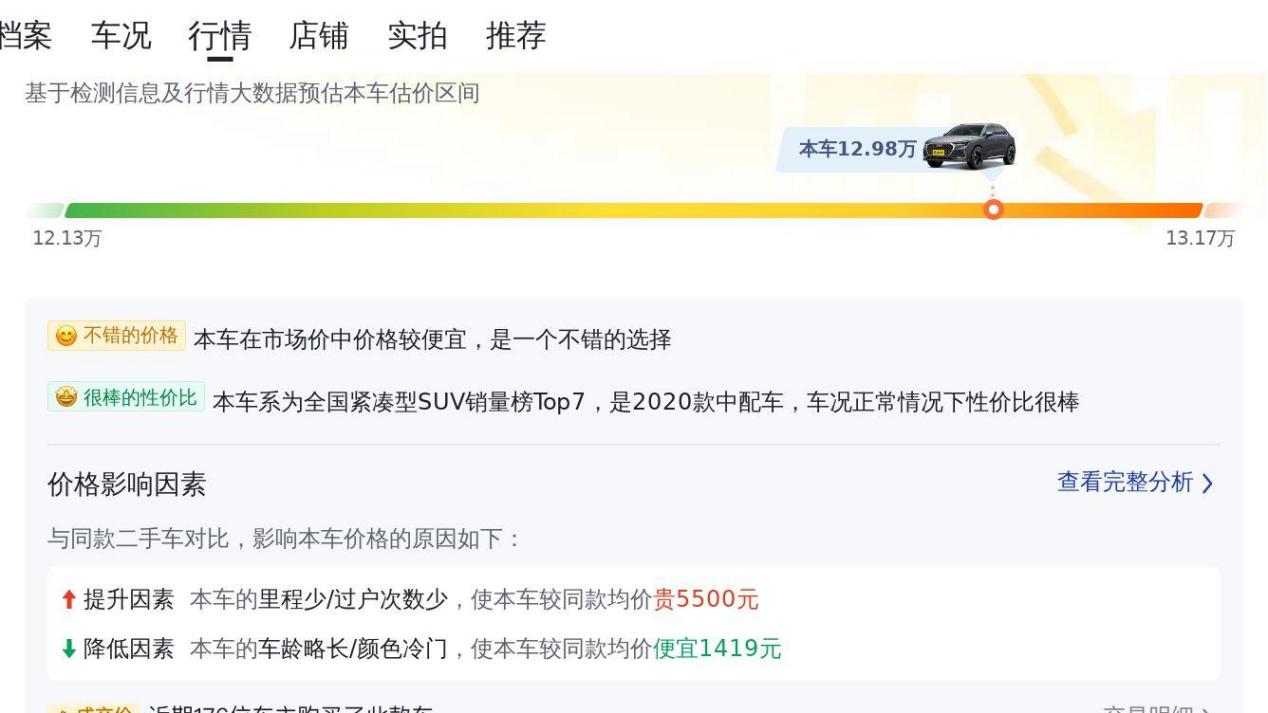The height and width of the screenshot is (713, 1268).
Task: Click the green down arrow beside 降低因素
Action: (x=68, y=650)
